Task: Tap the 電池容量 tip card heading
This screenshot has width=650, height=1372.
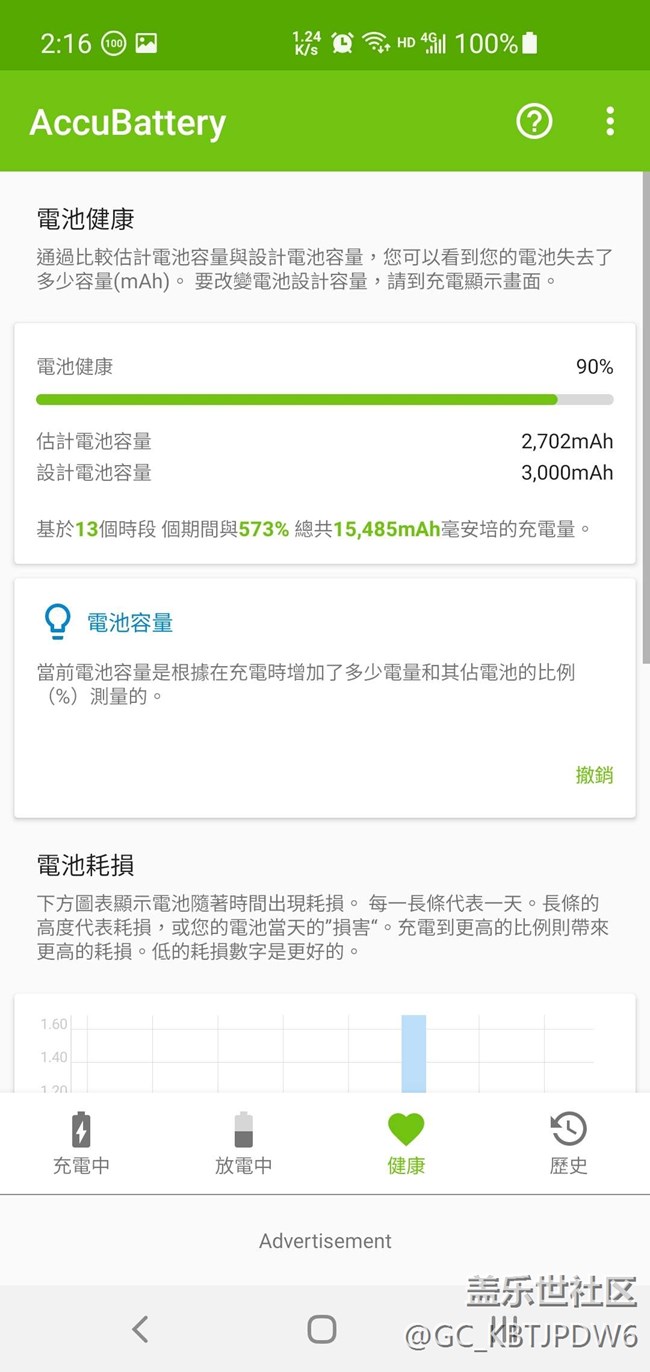Action: 130,622
